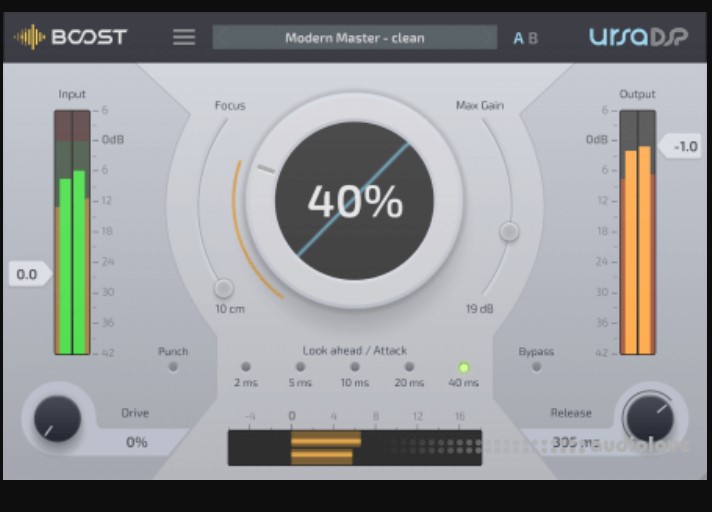This screenshot has height=512, width=712.
Task: Click the 19 dB Max Gain value
Action: (x=480, y=309)
